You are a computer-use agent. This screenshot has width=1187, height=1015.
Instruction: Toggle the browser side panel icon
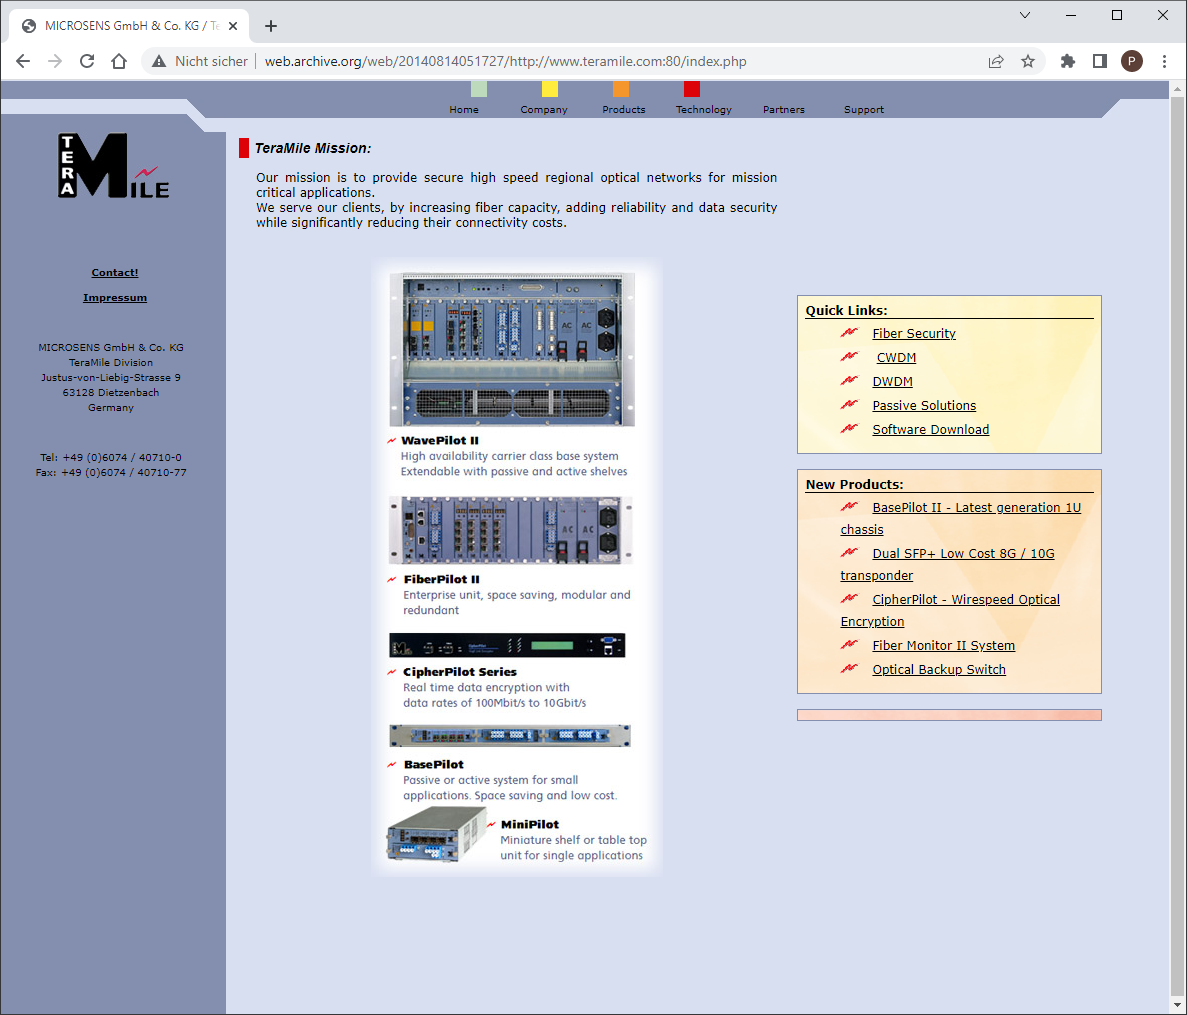[1099, 61]
